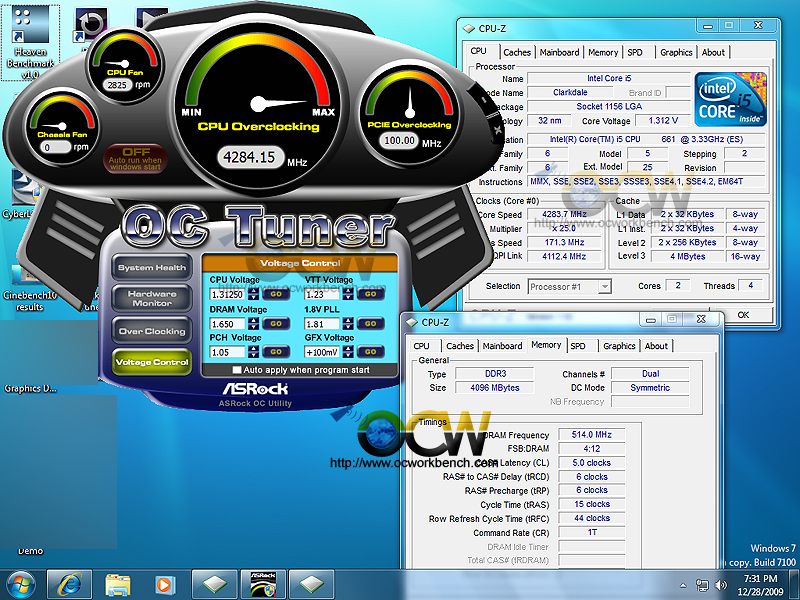The width and height of the screenshot is (800, 600).
Task: Apply PCH Voltage with GO button
Action: pyautogui.click(x=276, y=352)
